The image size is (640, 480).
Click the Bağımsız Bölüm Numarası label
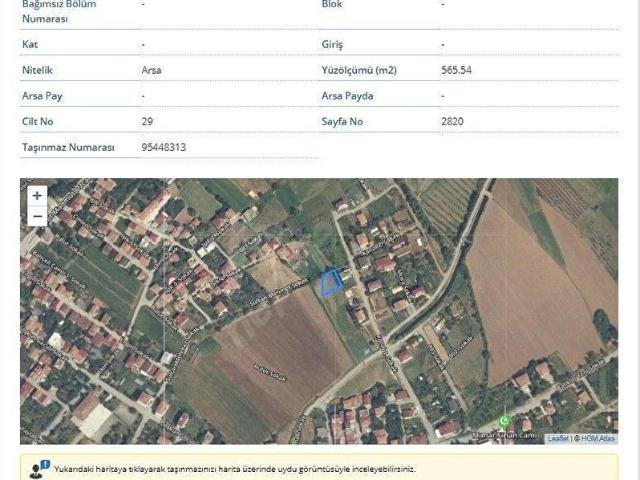[59, 11]
